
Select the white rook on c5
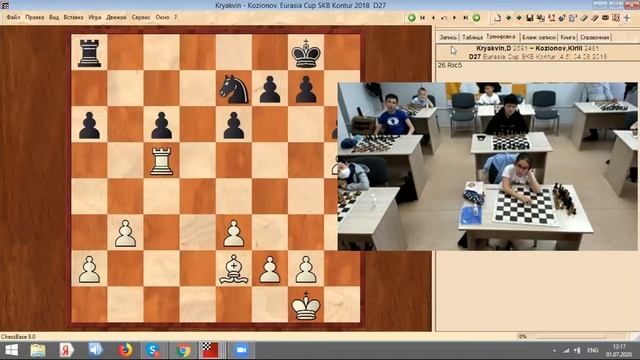[x=162, y=161]
